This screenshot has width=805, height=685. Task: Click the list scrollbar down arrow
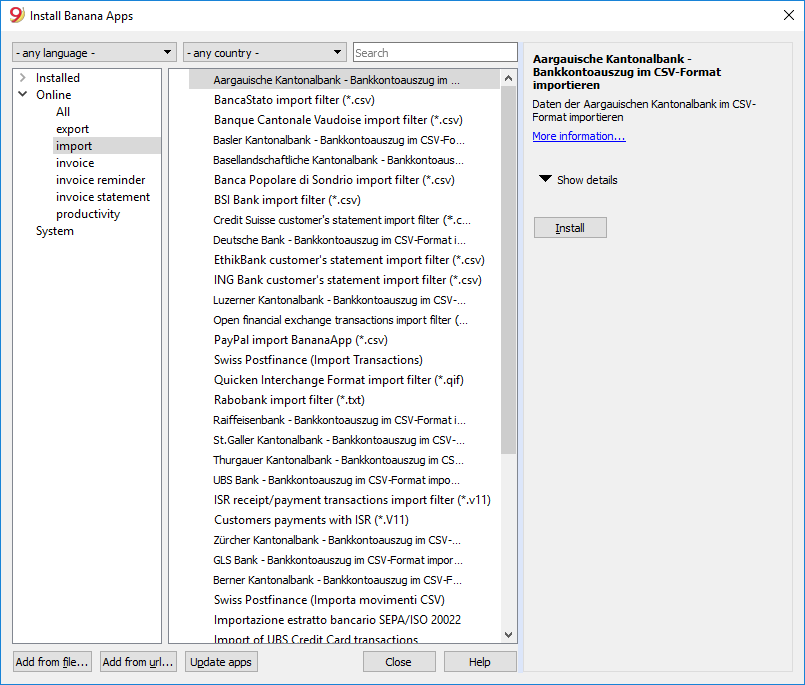(x=508, y=635)
